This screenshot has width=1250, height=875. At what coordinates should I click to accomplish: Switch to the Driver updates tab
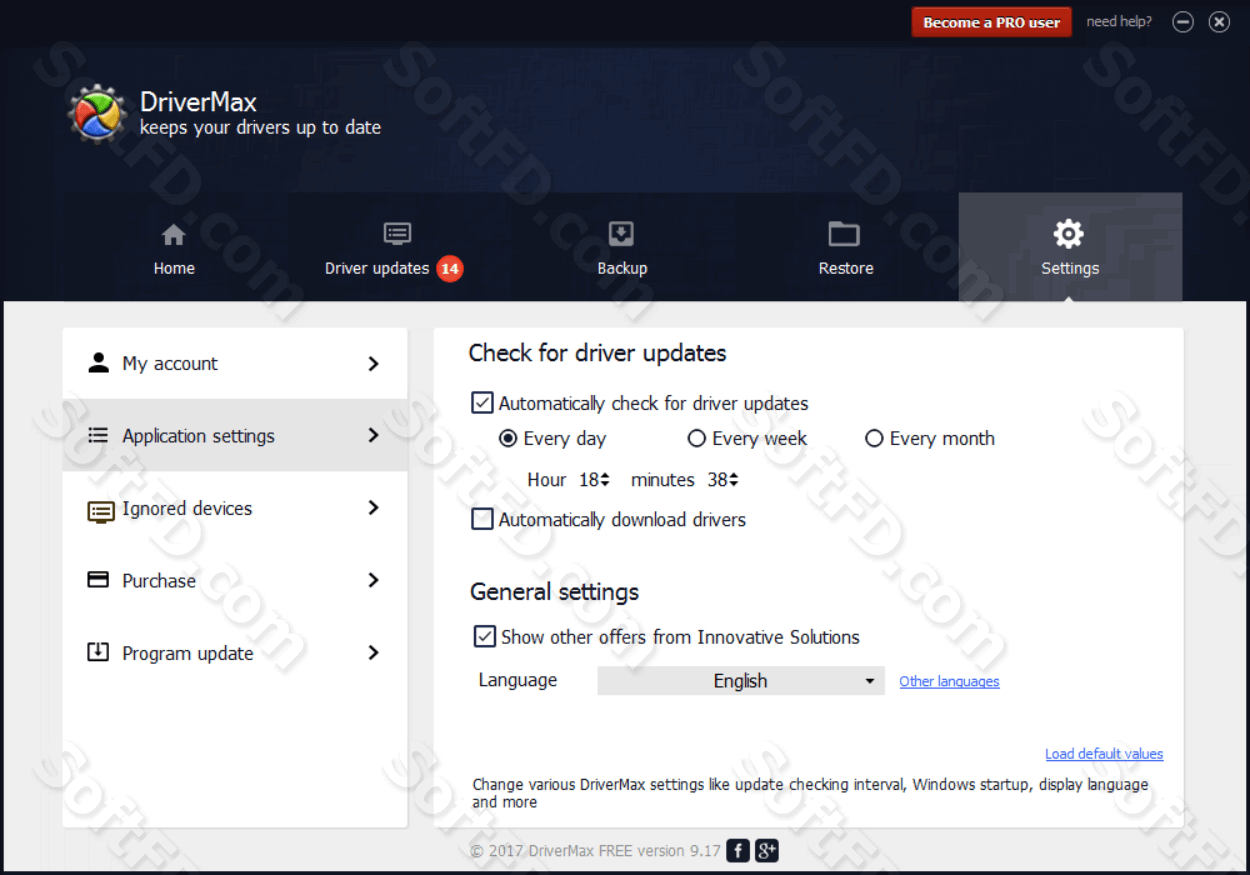point(397,247)
